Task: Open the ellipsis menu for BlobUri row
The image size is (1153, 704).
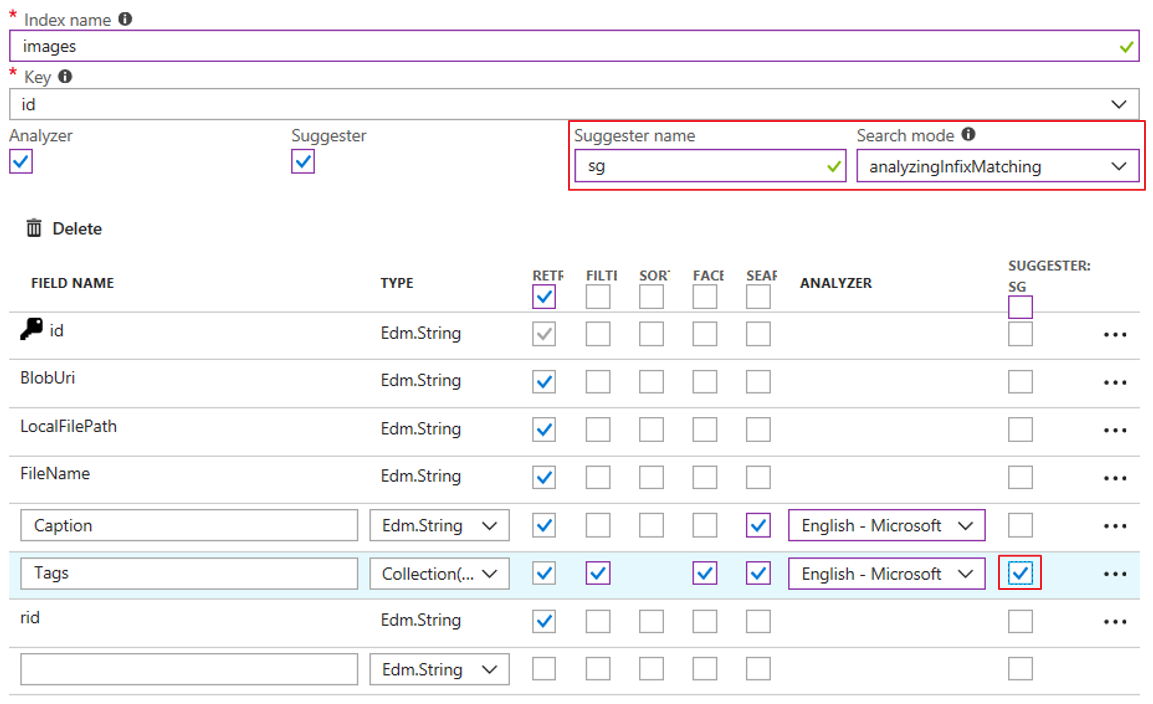Action: click(1115, 383)
